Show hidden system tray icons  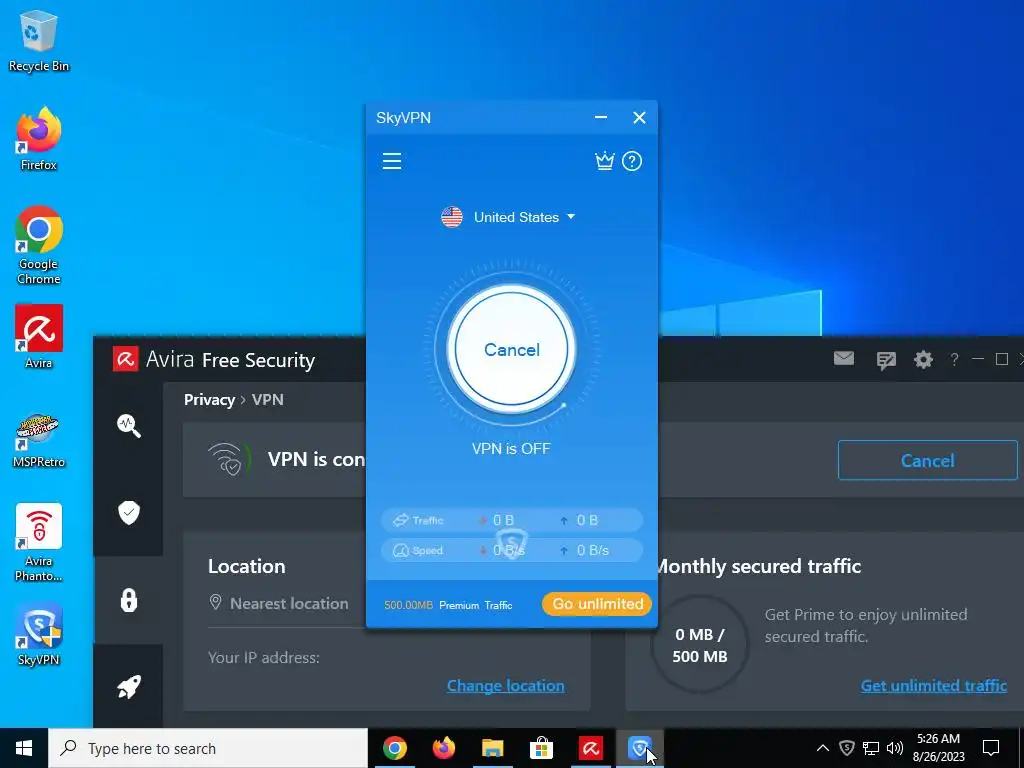tap(823, 748)
